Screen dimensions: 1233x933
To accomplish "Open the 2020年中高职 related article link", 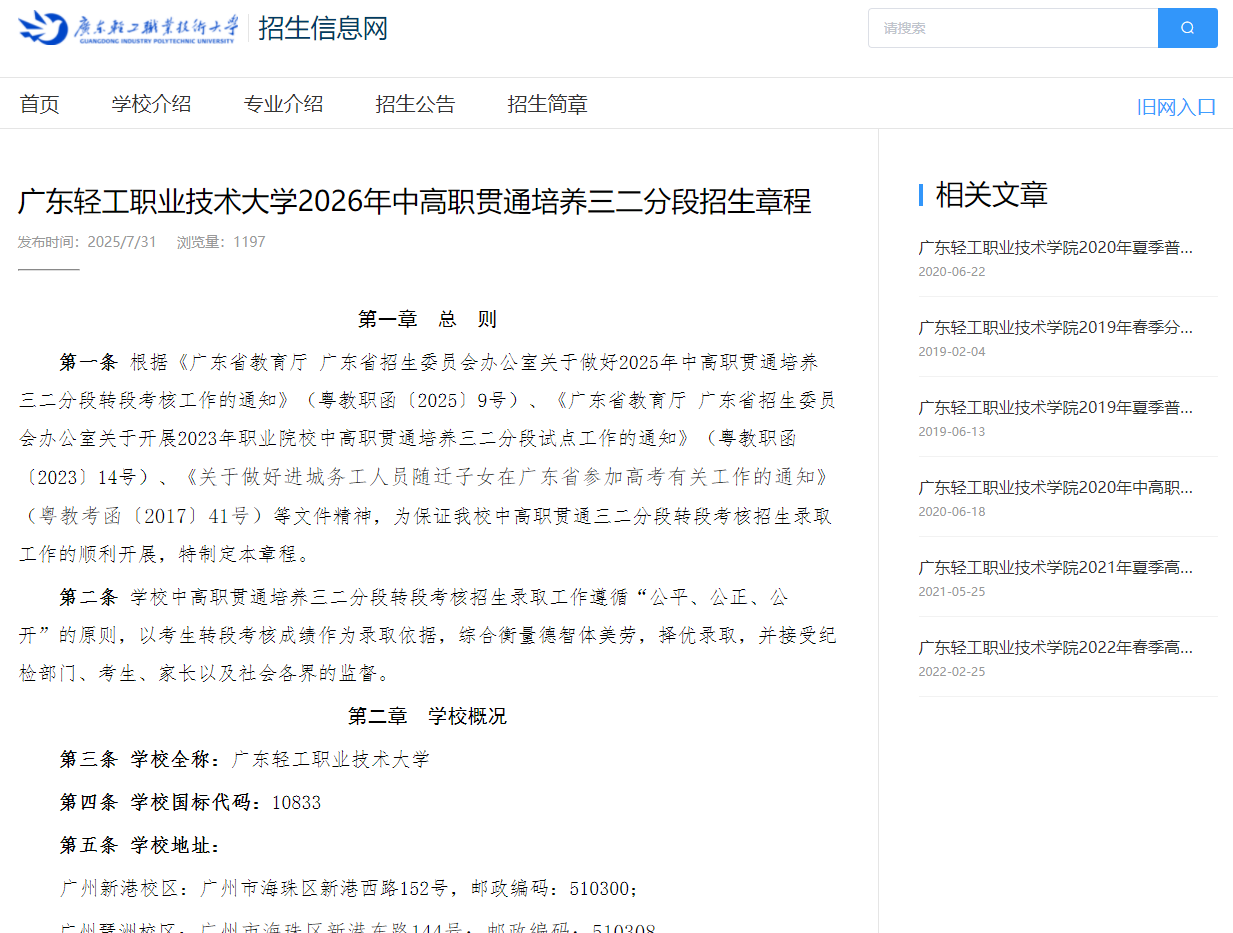I will (x=1055, y=487).
